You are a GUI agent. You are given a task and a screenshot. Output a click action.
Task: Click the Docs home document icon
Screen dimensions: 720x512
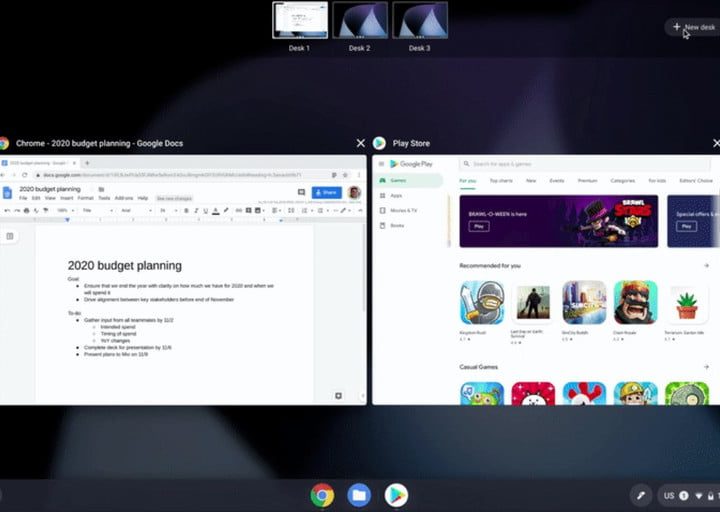(7, 192)
